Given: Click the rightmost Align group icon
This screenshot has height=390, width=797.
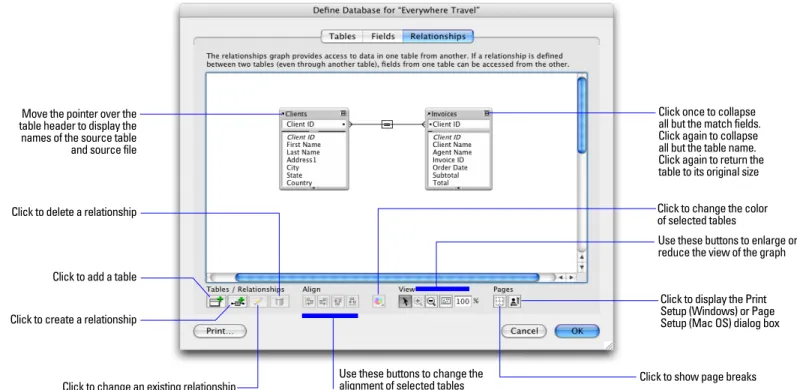Looking at the screenshot, I should tap(353, 302).
